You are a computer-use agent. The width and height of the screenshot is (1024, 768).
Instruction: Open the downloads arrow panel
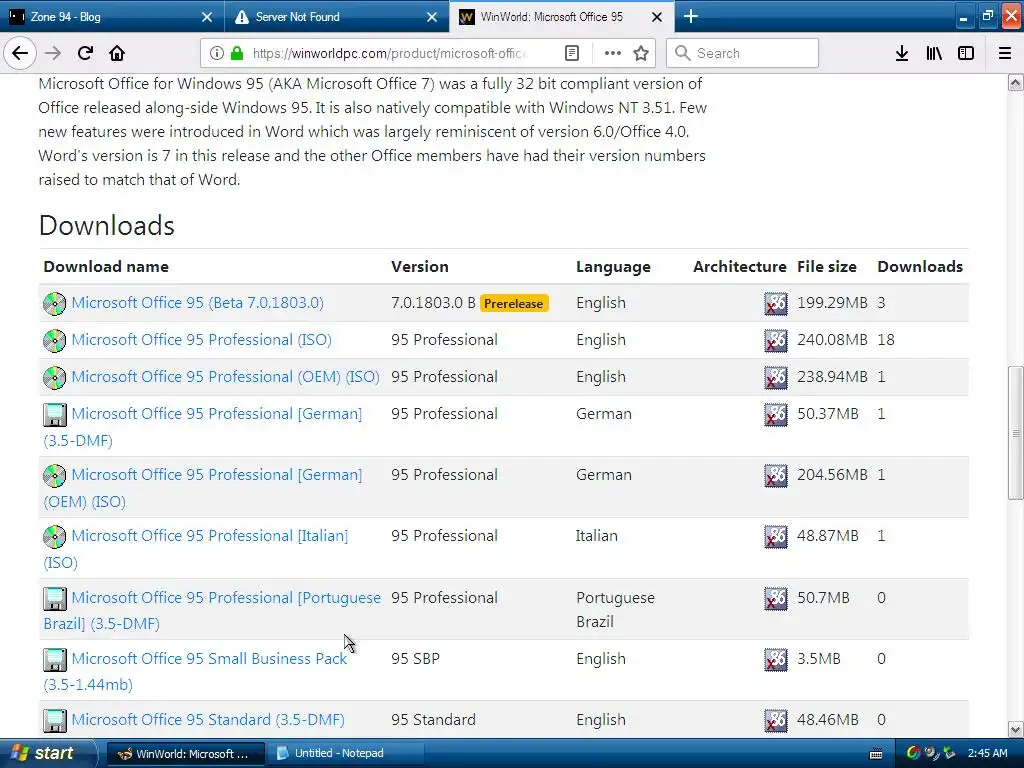902,53
